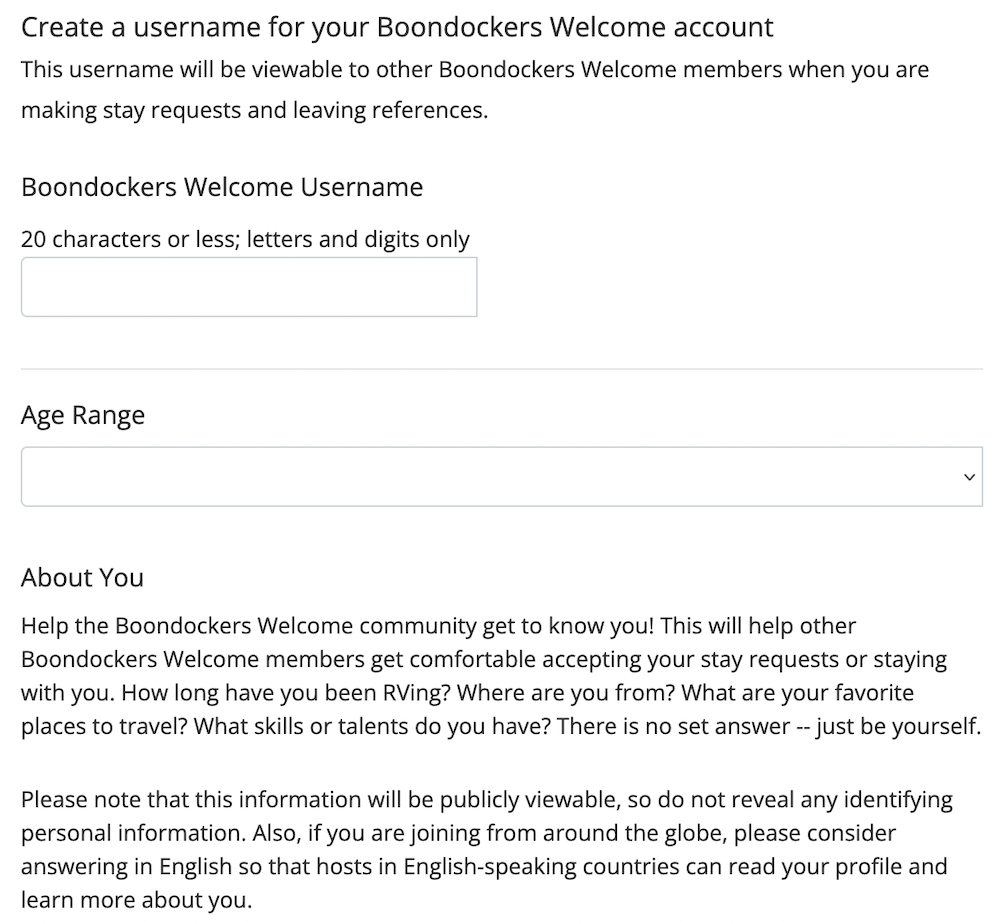The width and height of the screenshot is (1000, 923).
Task: Click the 'personal information' warning line
Action: [459, 833]
